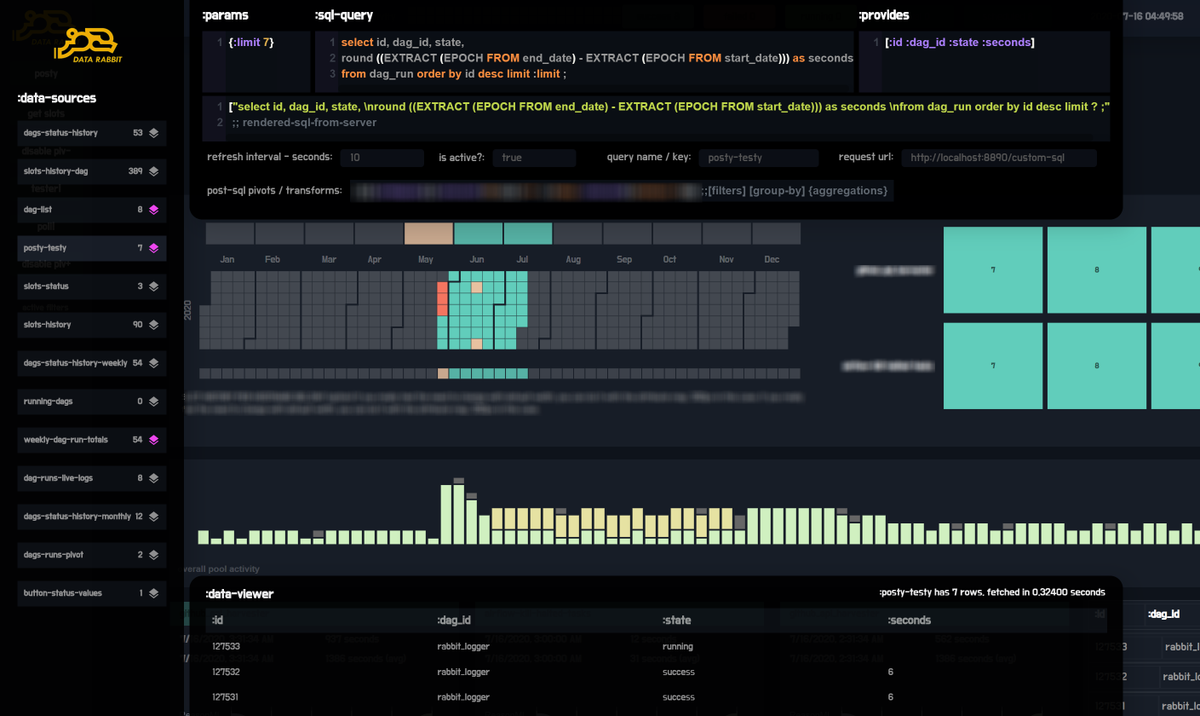Click the :dag_id column header in data-viewer

pyautogui.click(x=455, y=620)
